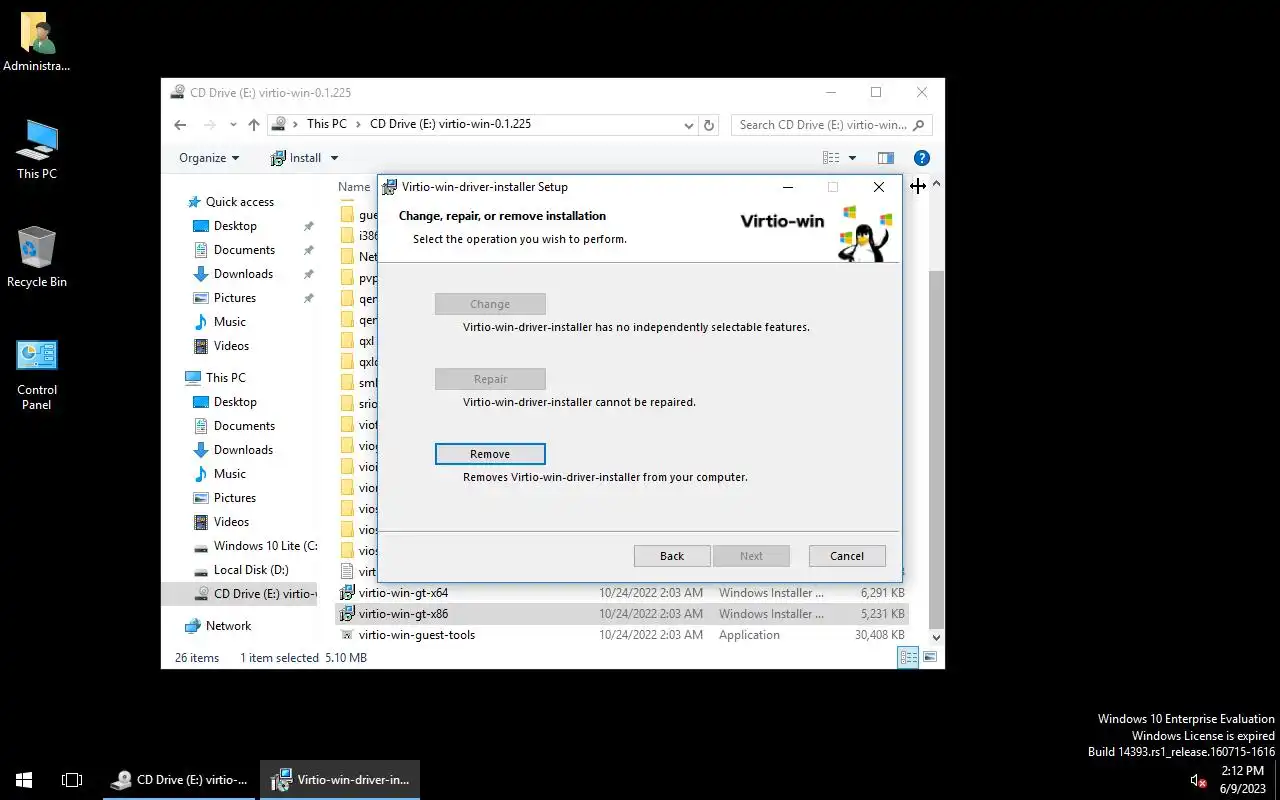Open the Install dropdown arrow
Viewport: 1280px width, 800px height.
[x=334, y=158]
